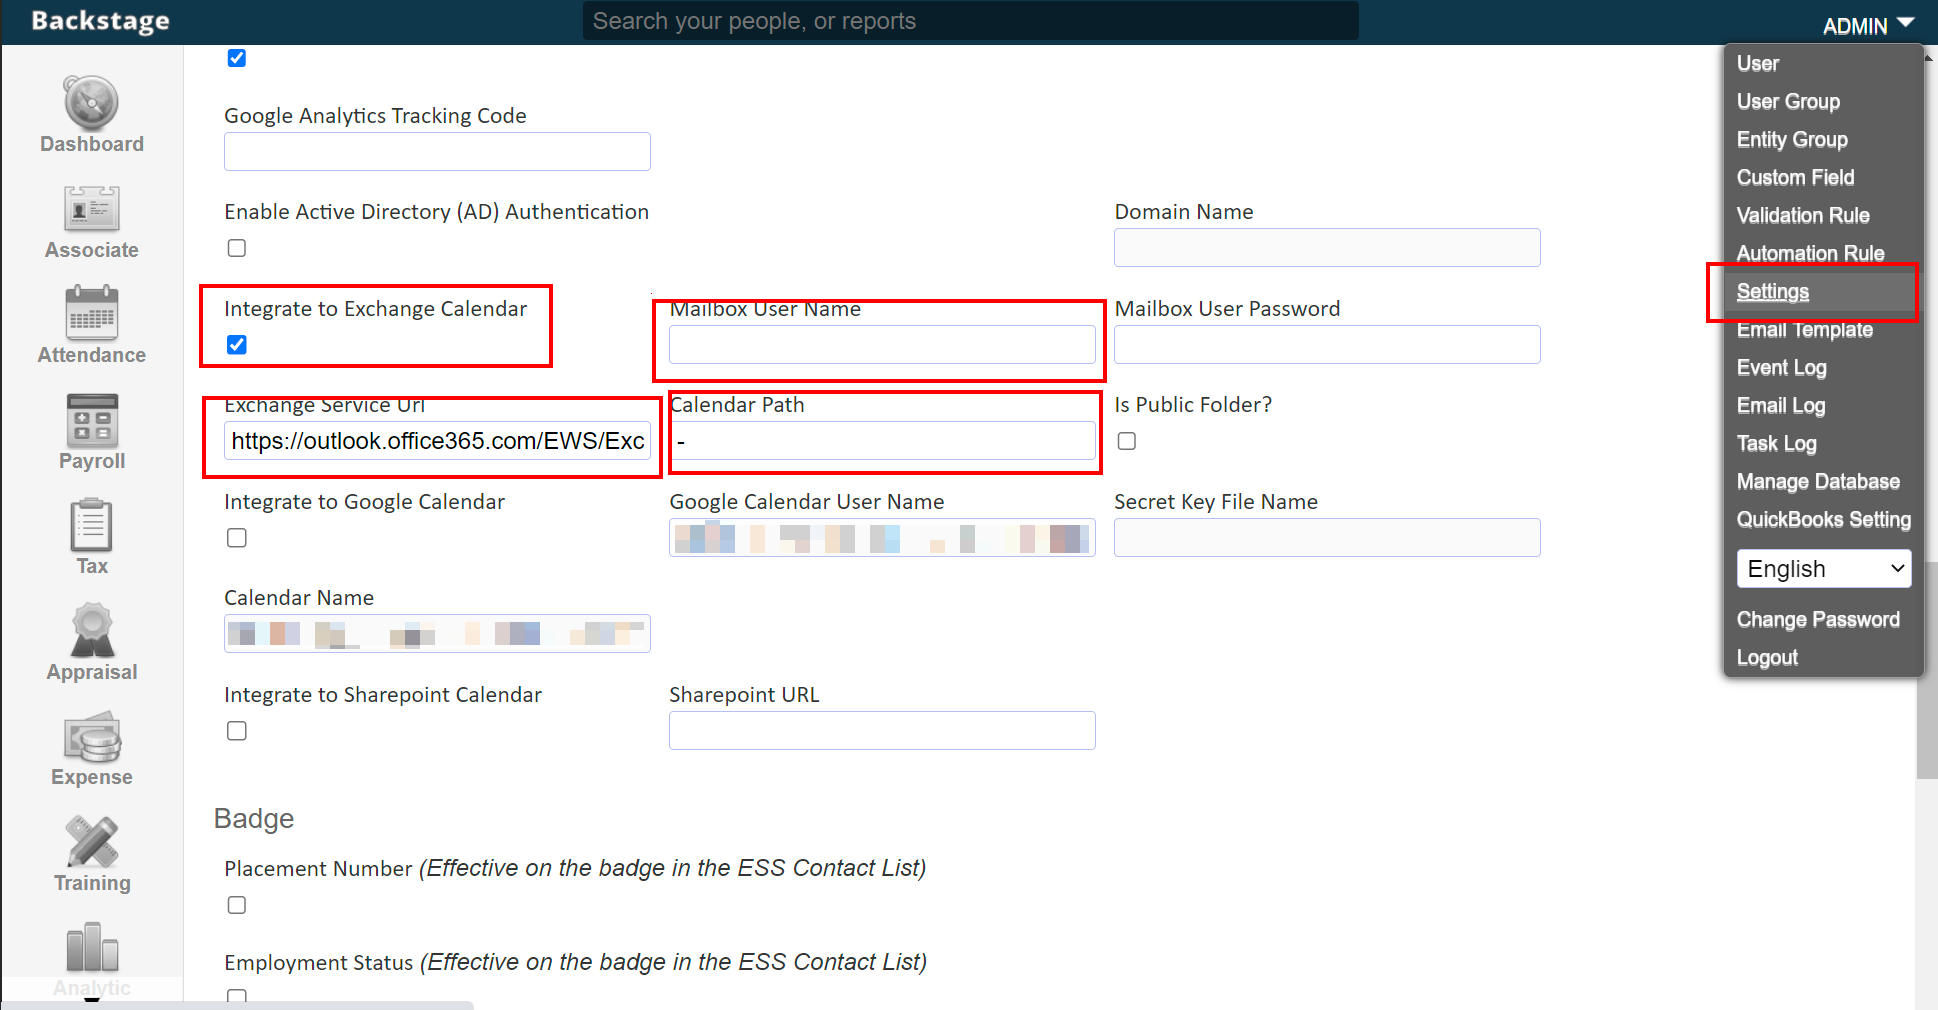Select User in the admin menu

click(x=1758, y=64)
